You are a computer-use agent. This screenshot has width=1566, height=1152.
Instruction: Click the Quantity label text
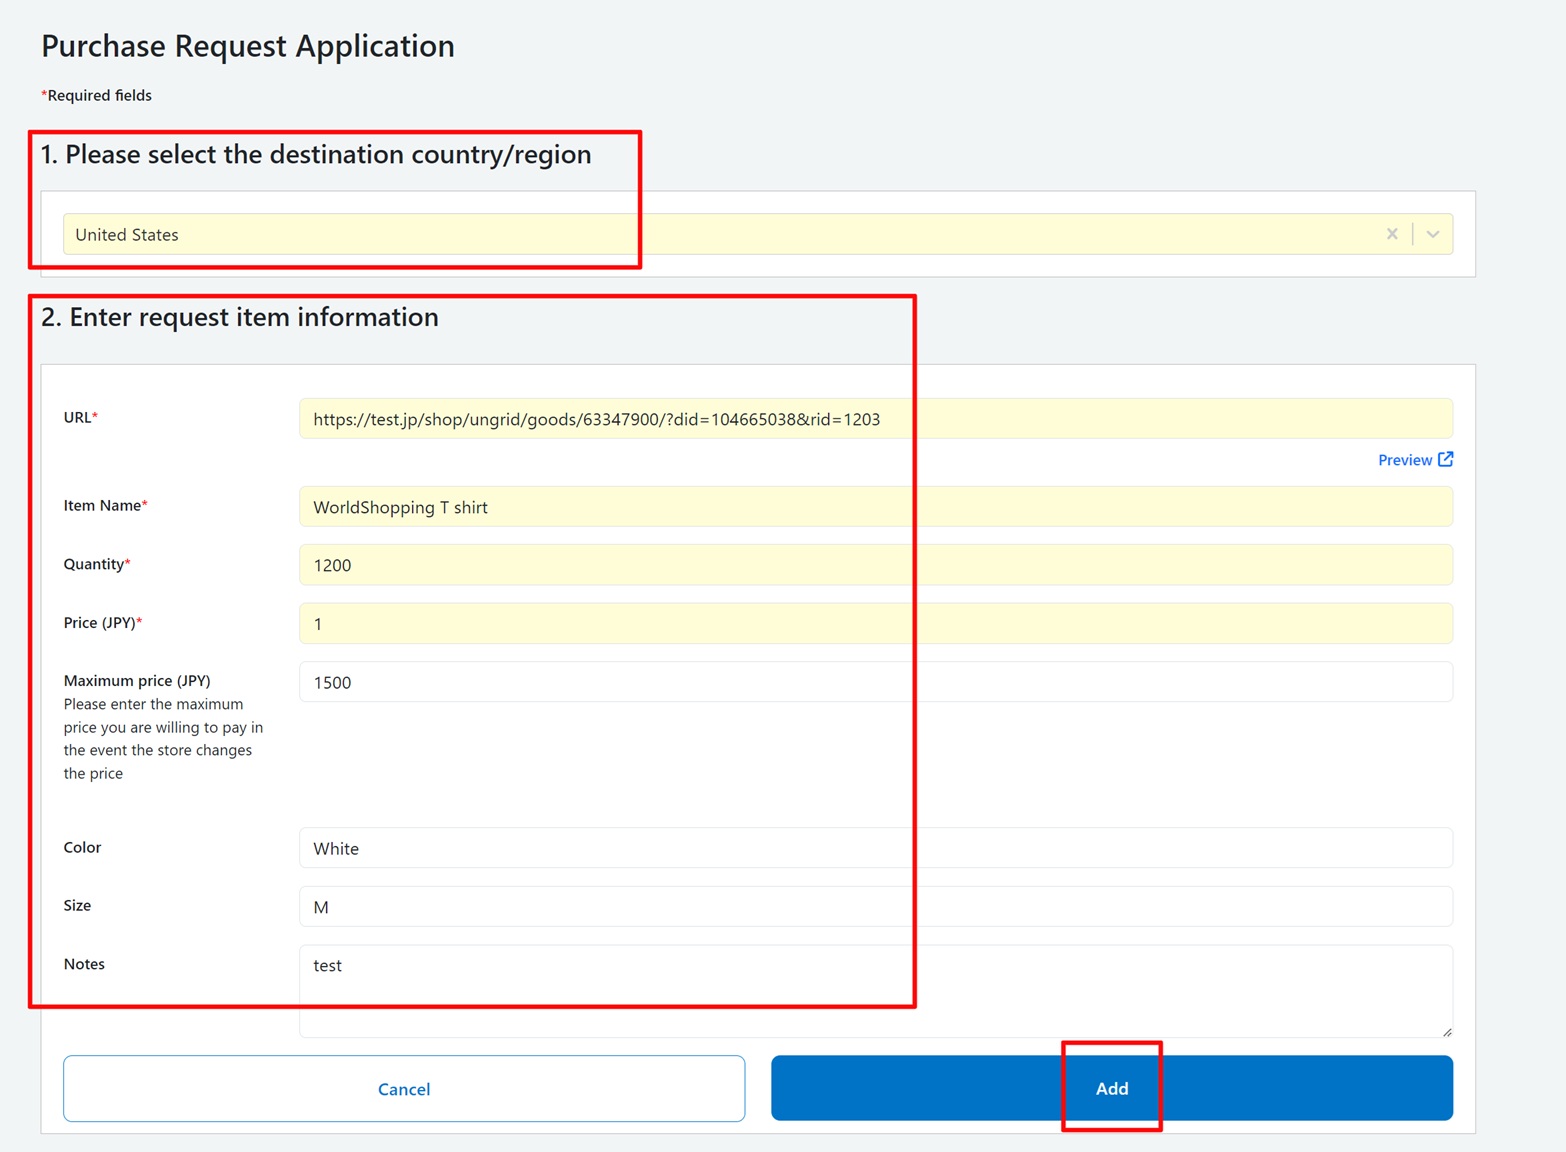(94, 564)
